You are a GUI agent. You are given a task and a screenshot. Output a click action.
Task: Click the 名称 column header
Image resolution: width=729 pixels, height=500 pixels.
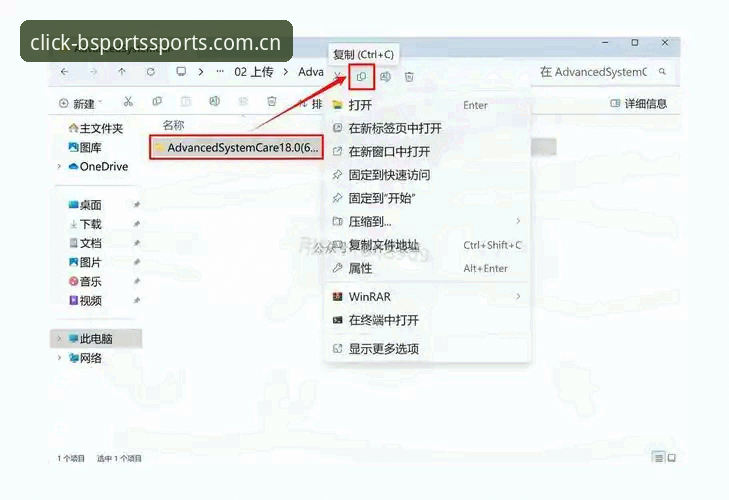(x=173, y=125)
